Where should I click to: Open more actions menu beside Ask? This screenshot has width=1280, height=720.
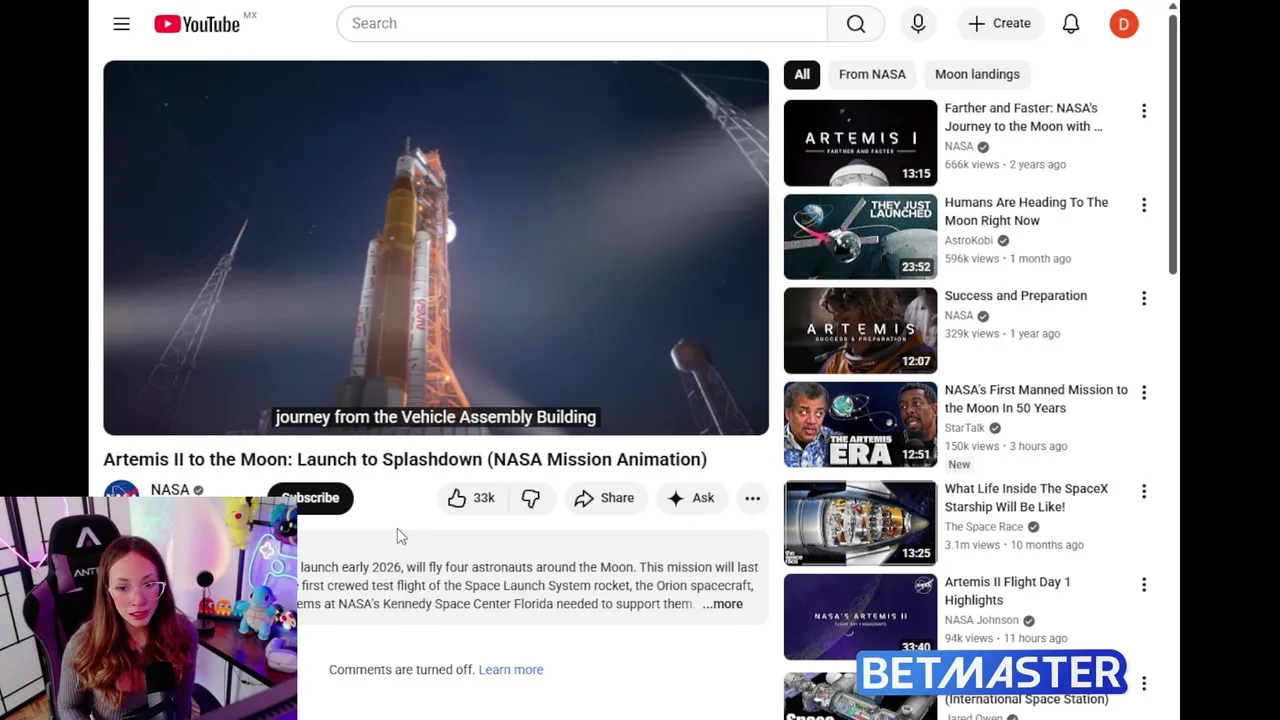pos(752,498)
